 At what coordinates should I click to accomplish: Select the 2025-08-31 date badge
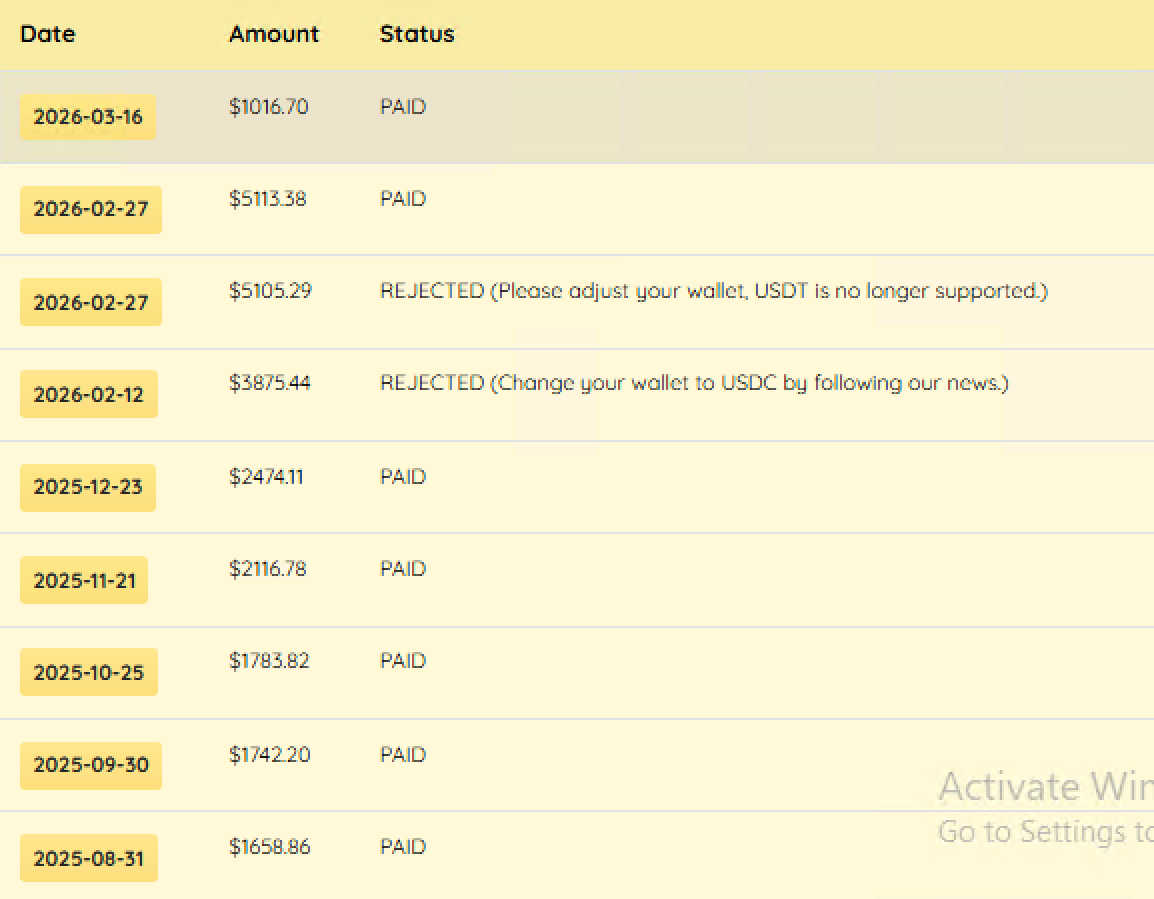tap(88, 858)
